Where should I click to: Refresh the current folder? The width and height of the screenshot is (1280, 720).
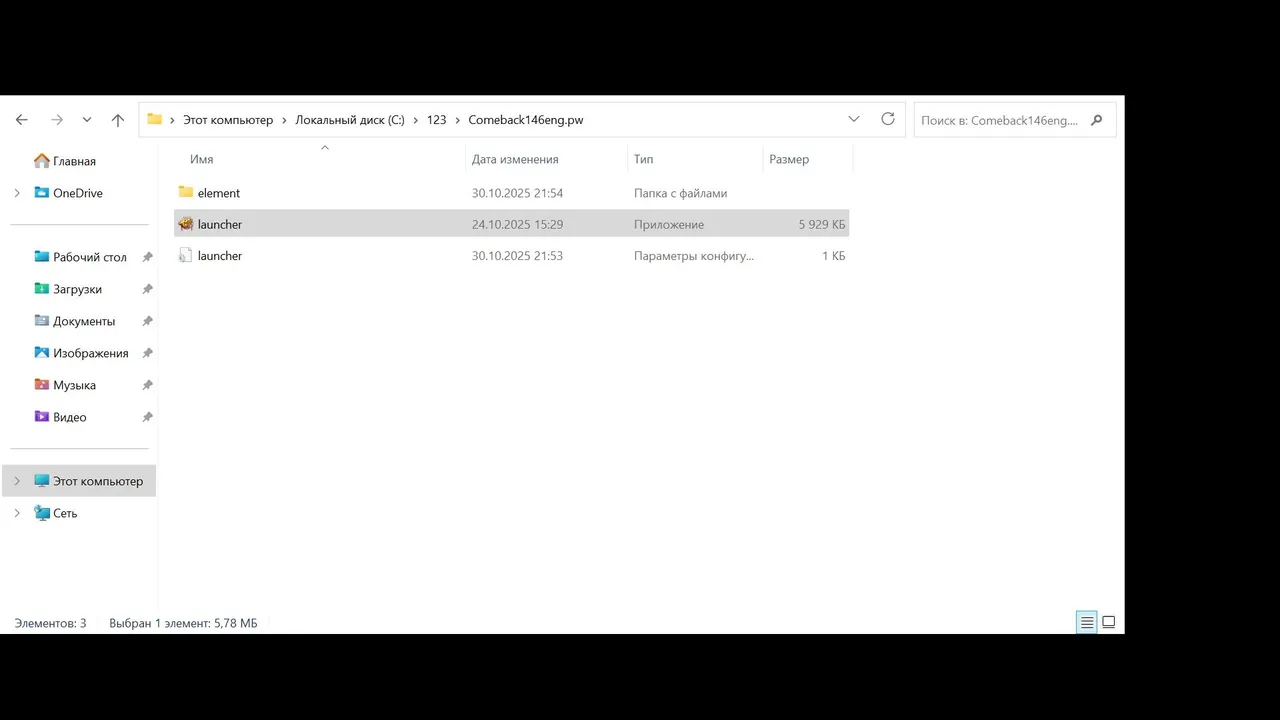click(x=888, y=119)
